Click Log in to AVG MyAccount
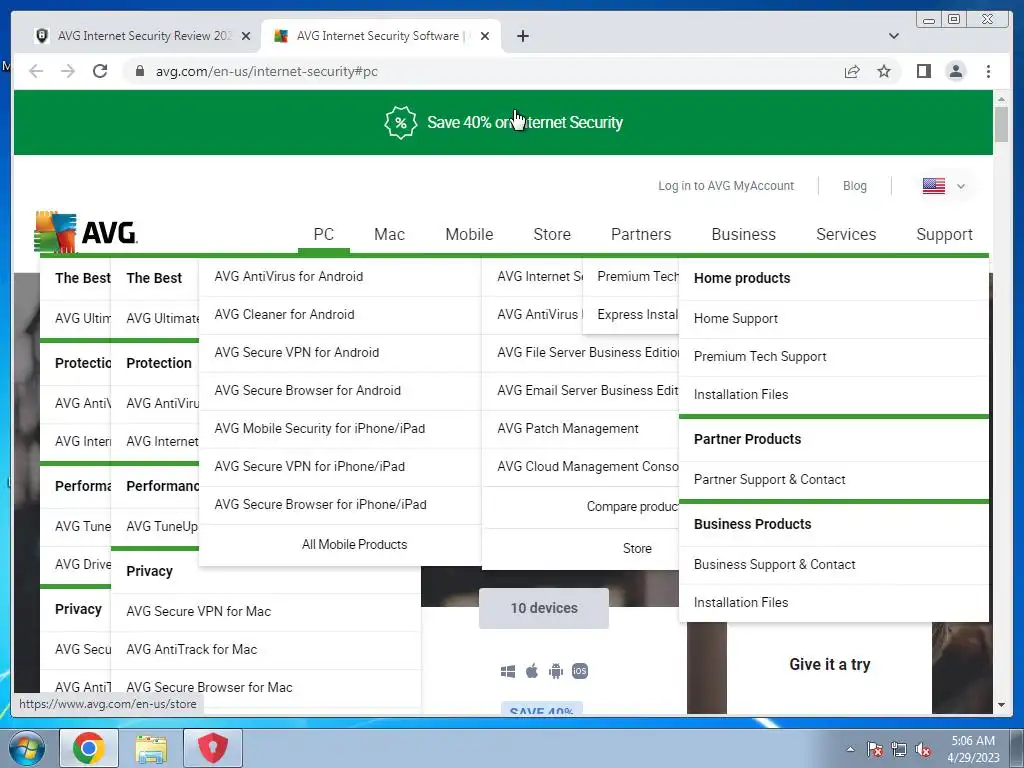Viewport: 1024px width, 768px height. tap(726, 186)
